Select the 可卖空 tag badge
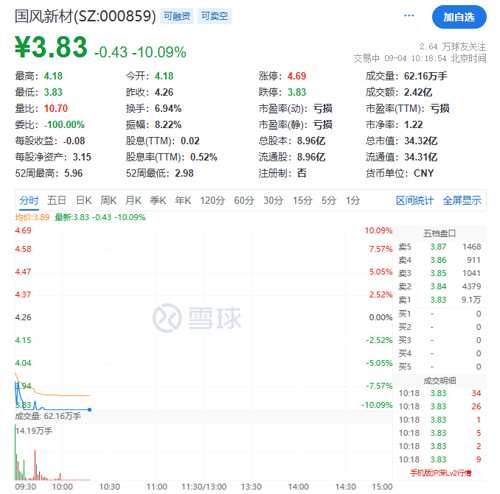This screenshot has height=494, width=500. 214,16
